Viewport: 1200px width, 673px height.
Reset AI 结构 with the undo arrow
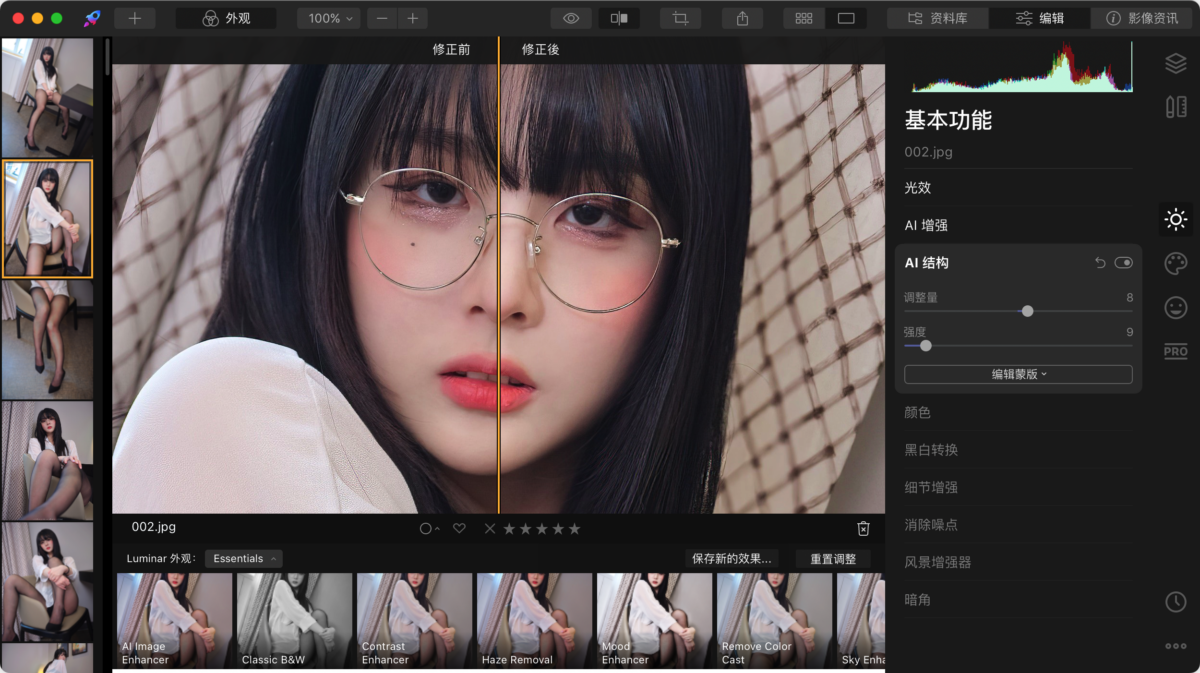(1100, 263)
